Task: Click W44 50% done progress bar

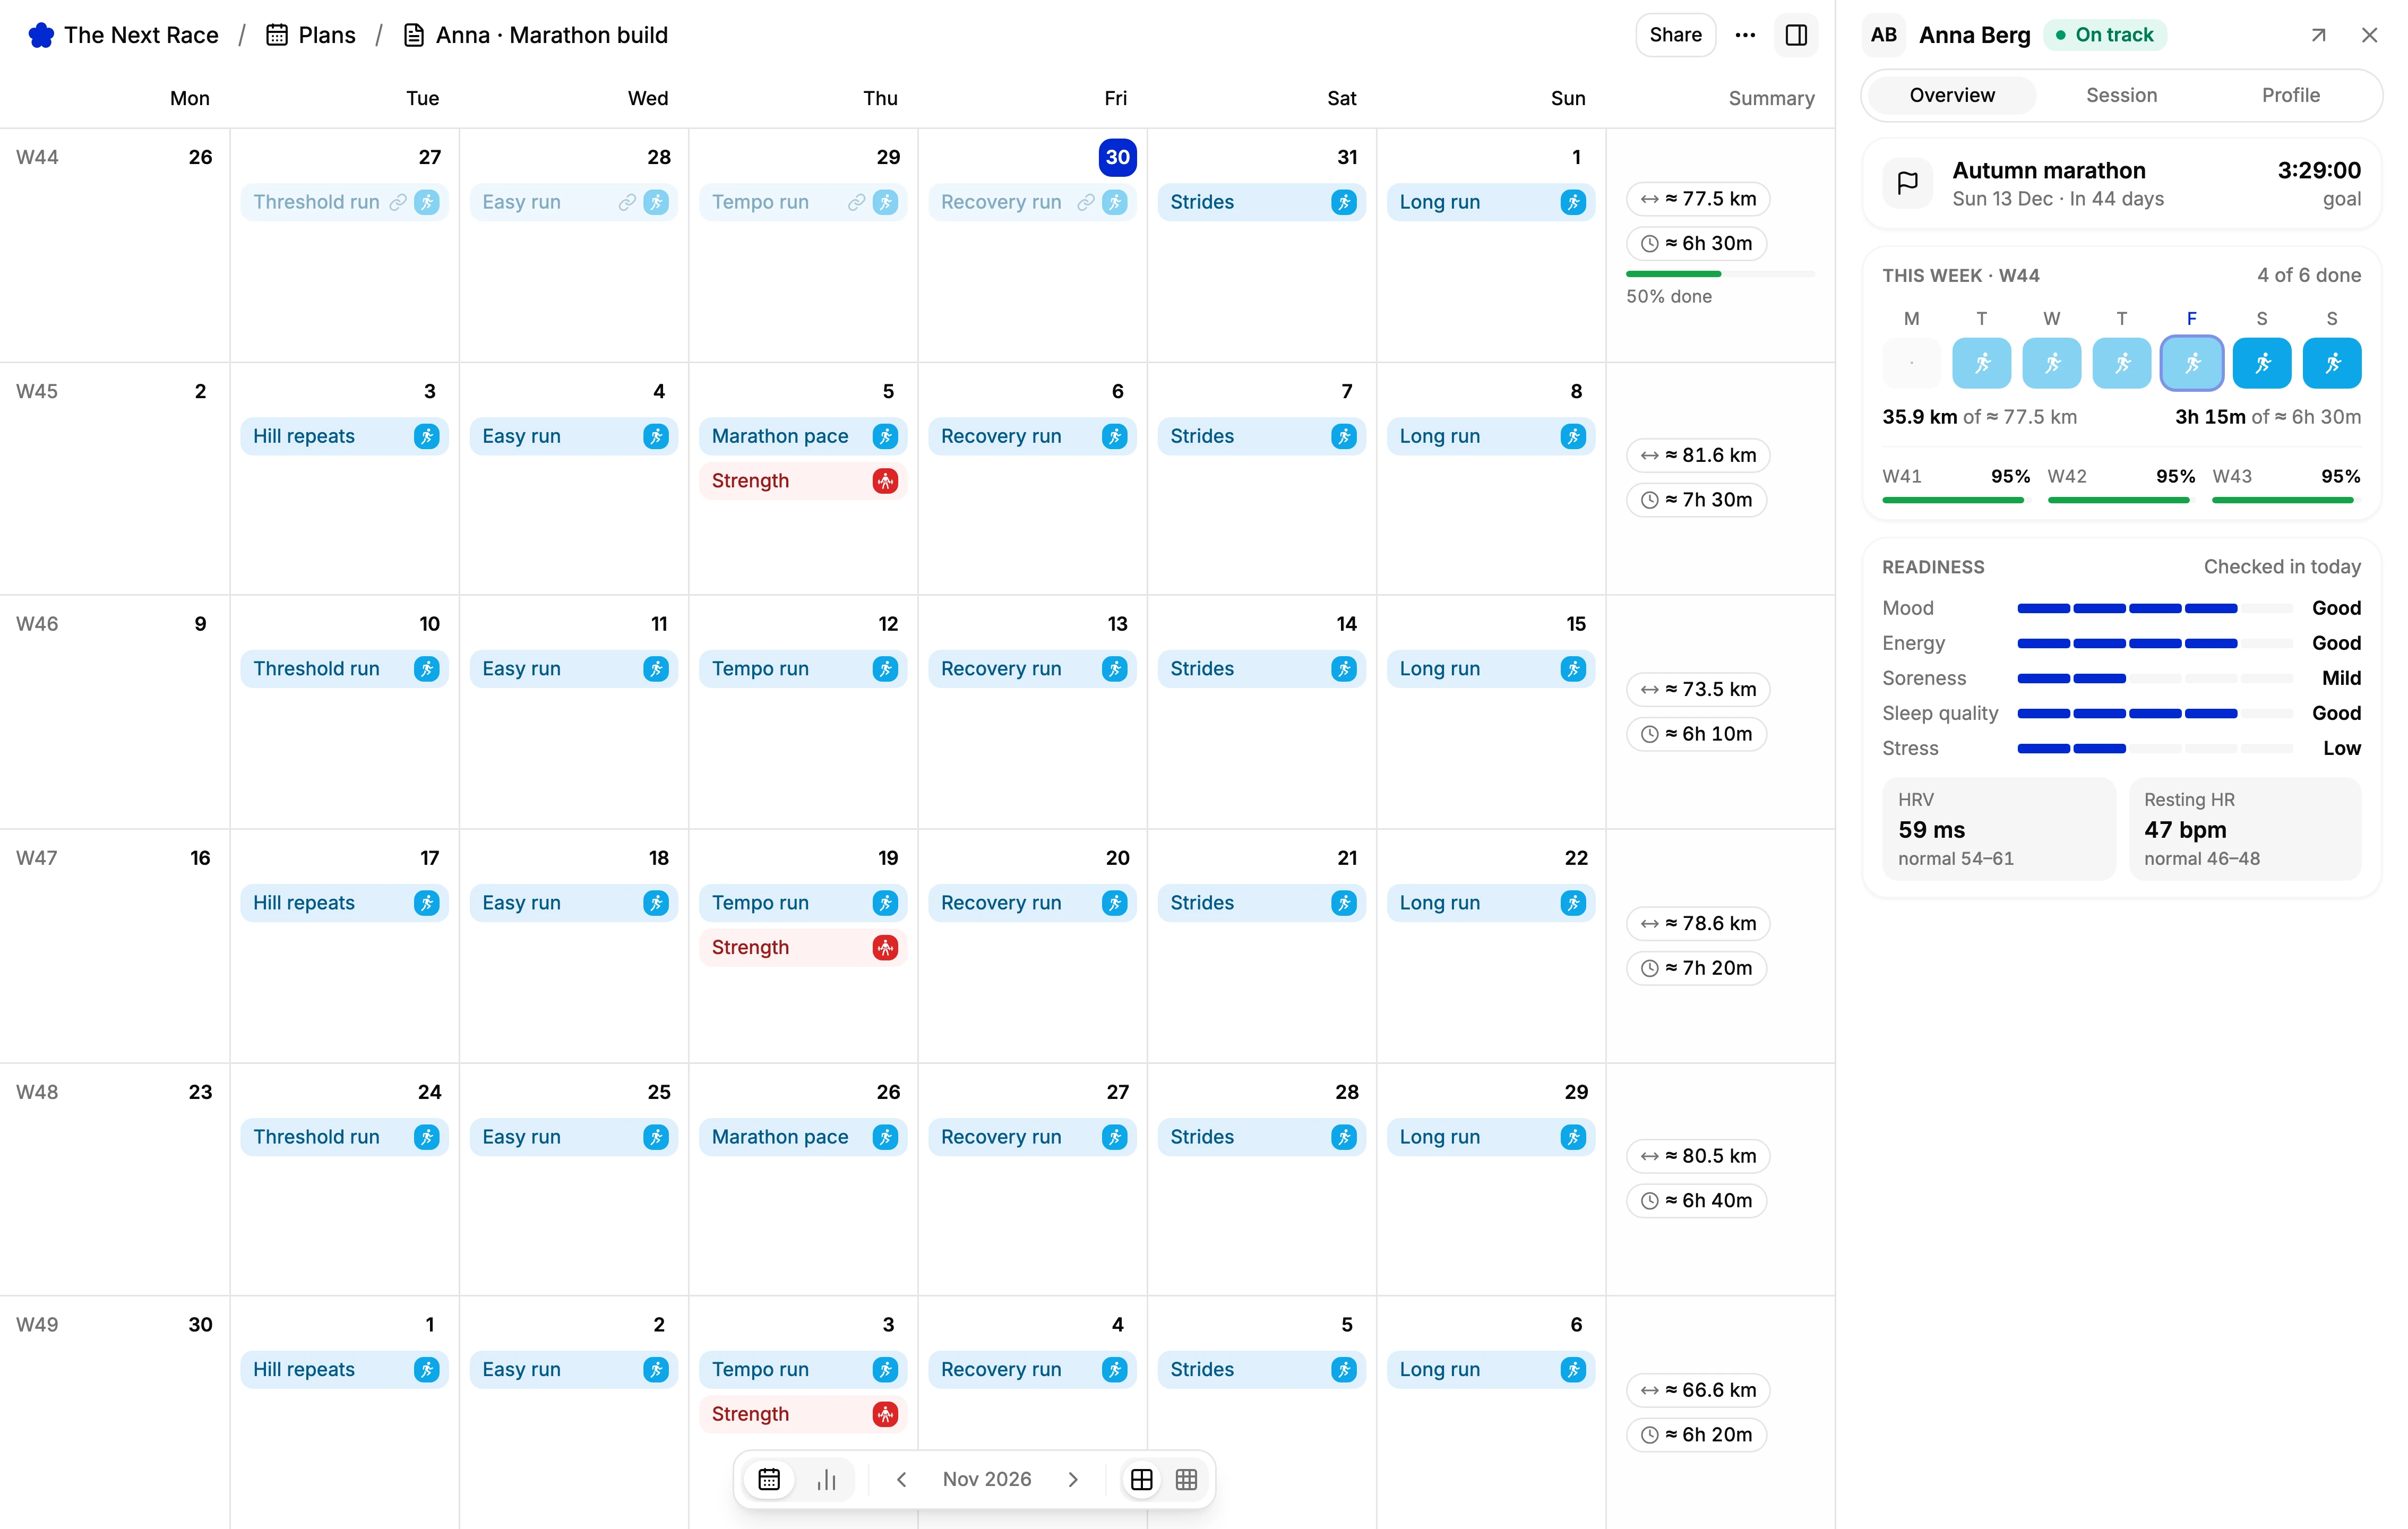Action: pyautogui.click(x=1720, y=274)
